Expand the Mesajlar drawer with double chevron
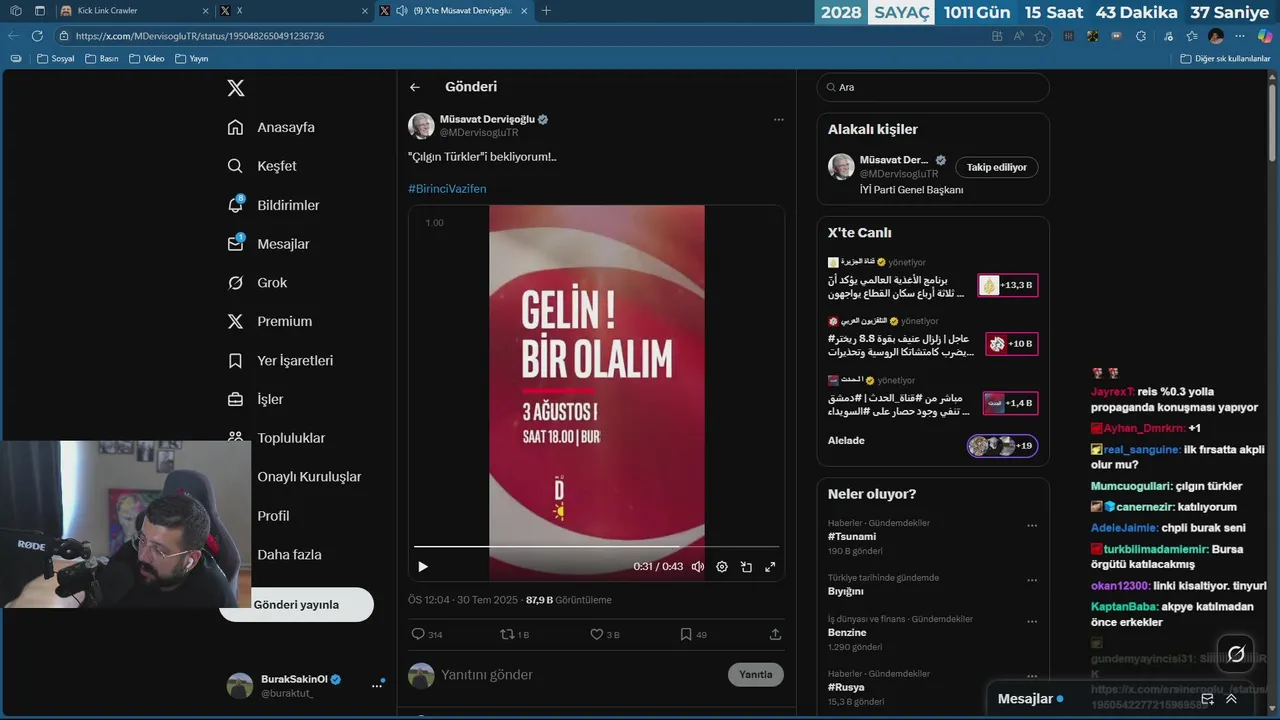Image resolution: width=1280 pixels, height=720 pixels. pyautogui.click(x=1231, y=699)
